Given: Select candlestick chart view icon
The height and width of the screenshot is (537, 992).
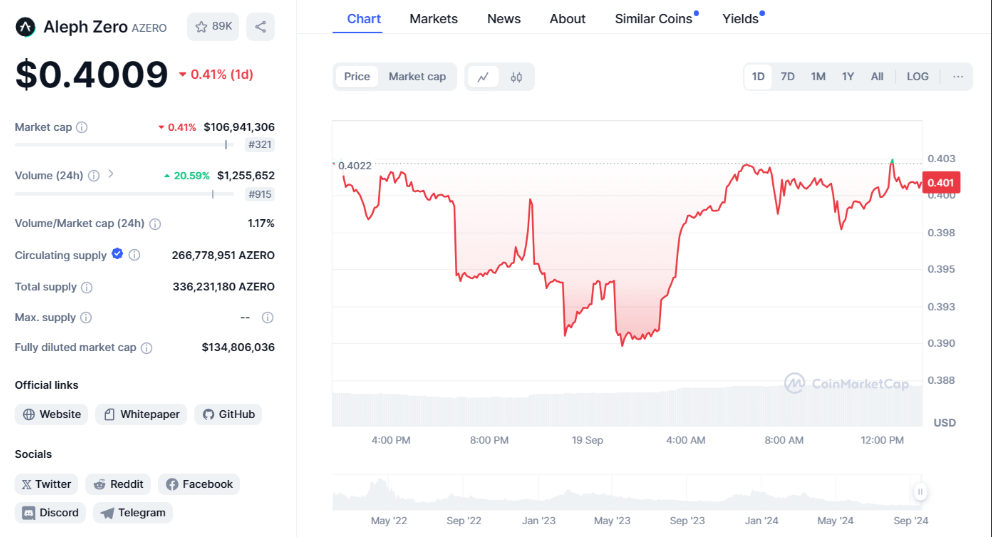Looking at the screenshot, I should click(516, 77).
